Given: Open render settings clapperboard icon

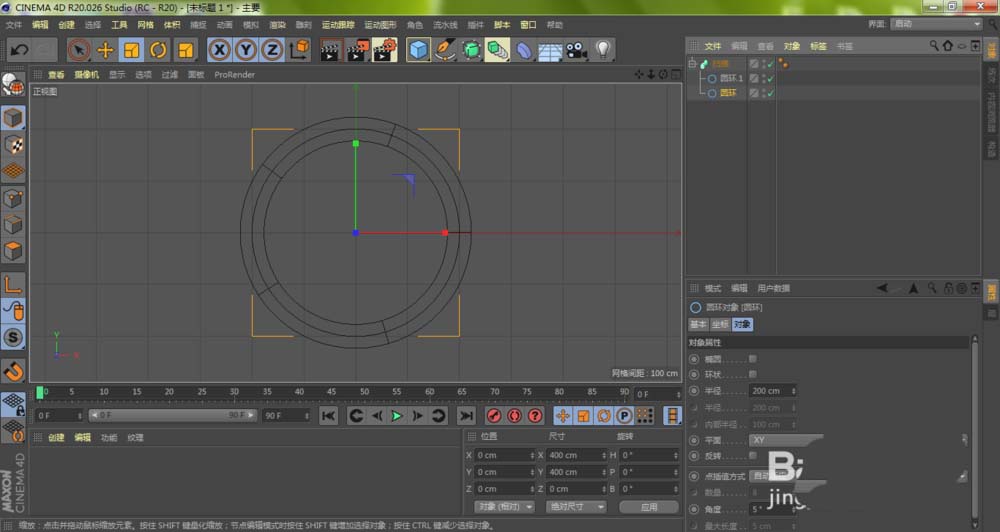Looking at the screenshot, I should pyautogui.click(x=384, y=50).
